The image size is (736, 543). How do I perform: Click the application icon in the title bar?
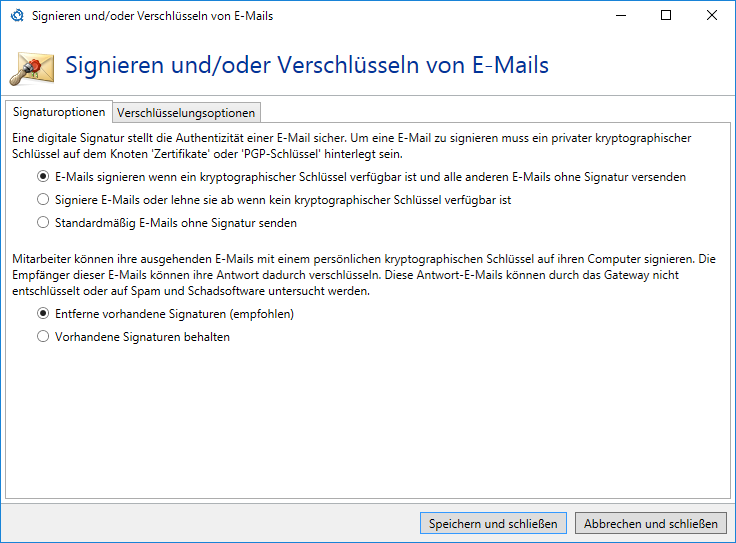(x=16, y=16)
